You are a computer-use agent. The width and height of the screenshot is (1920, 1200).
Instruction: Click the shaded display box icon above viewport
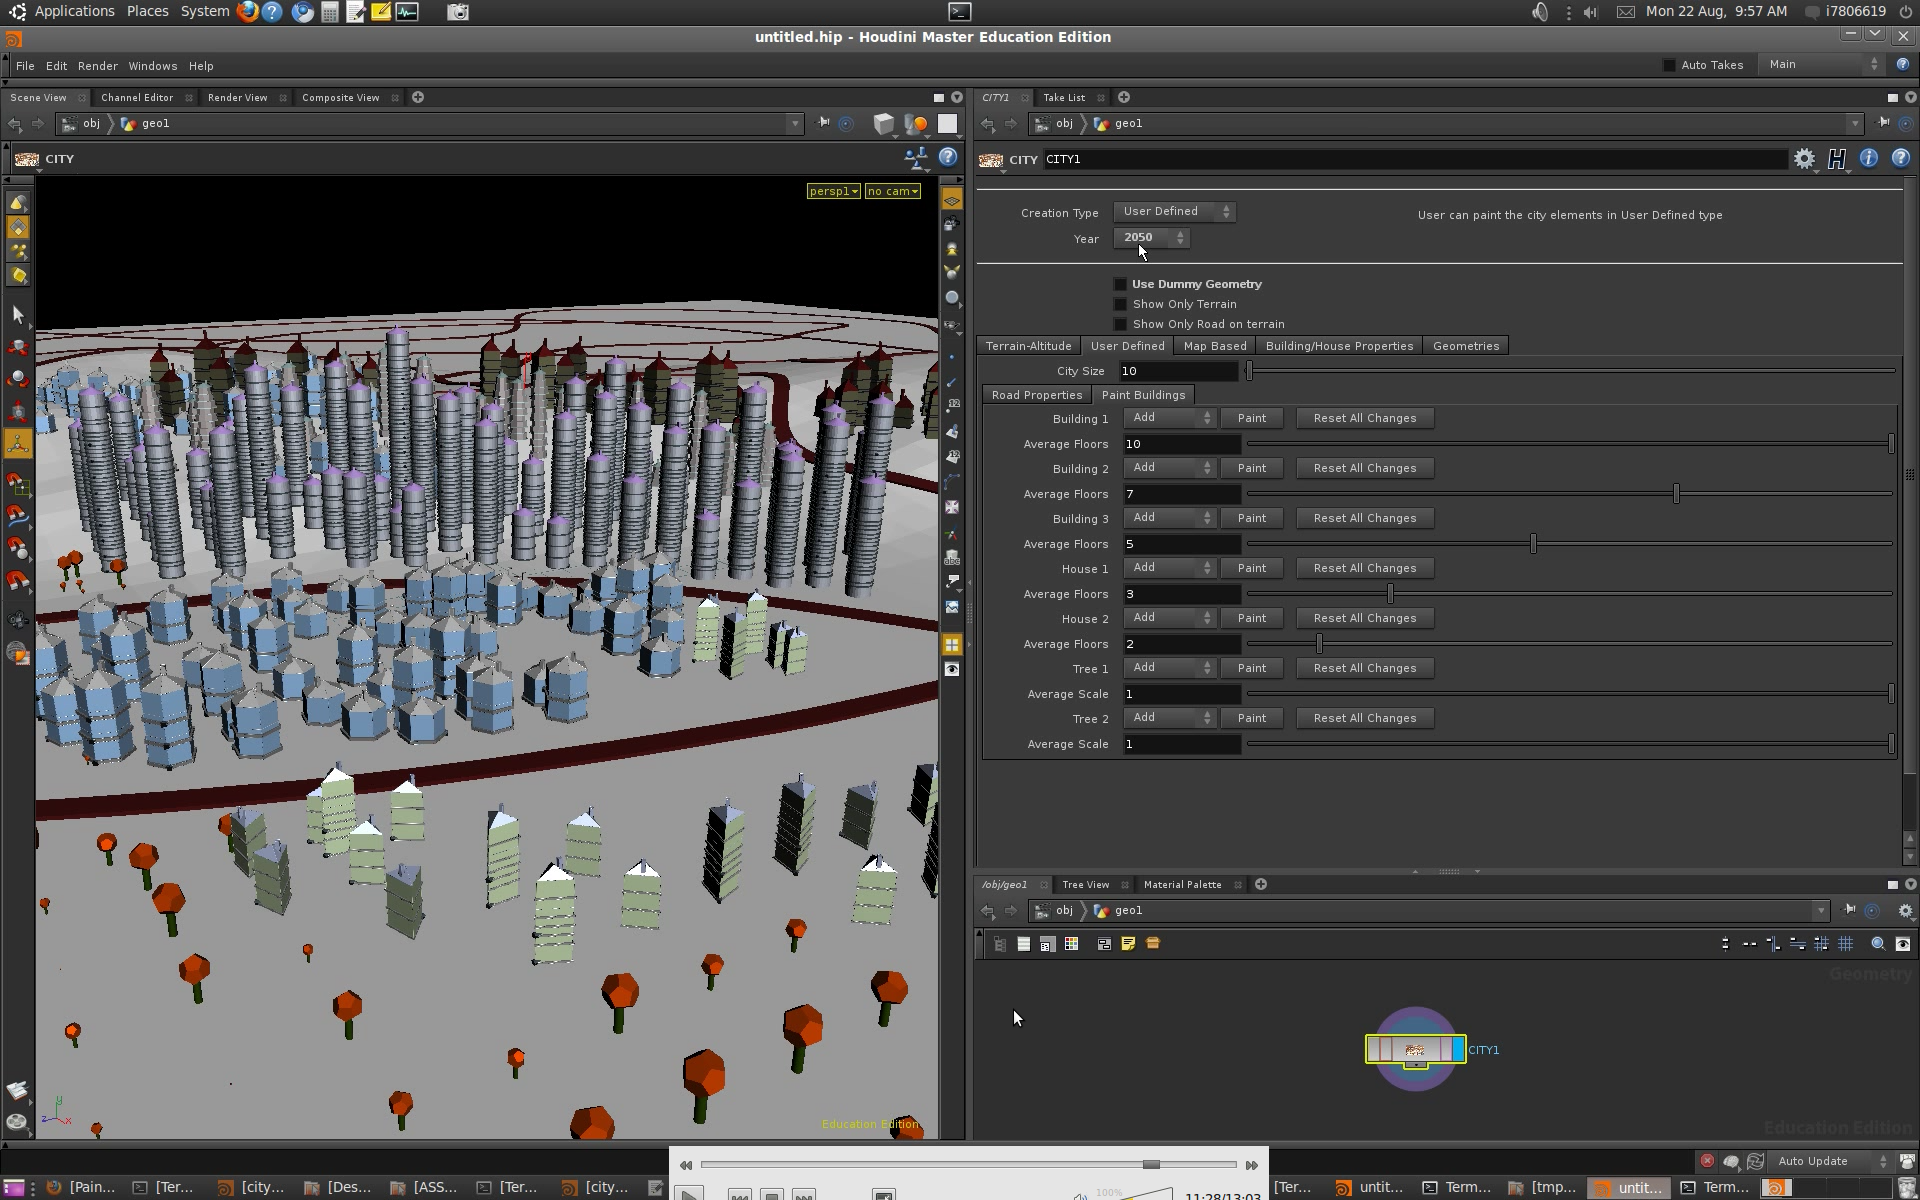pos(883,124)
